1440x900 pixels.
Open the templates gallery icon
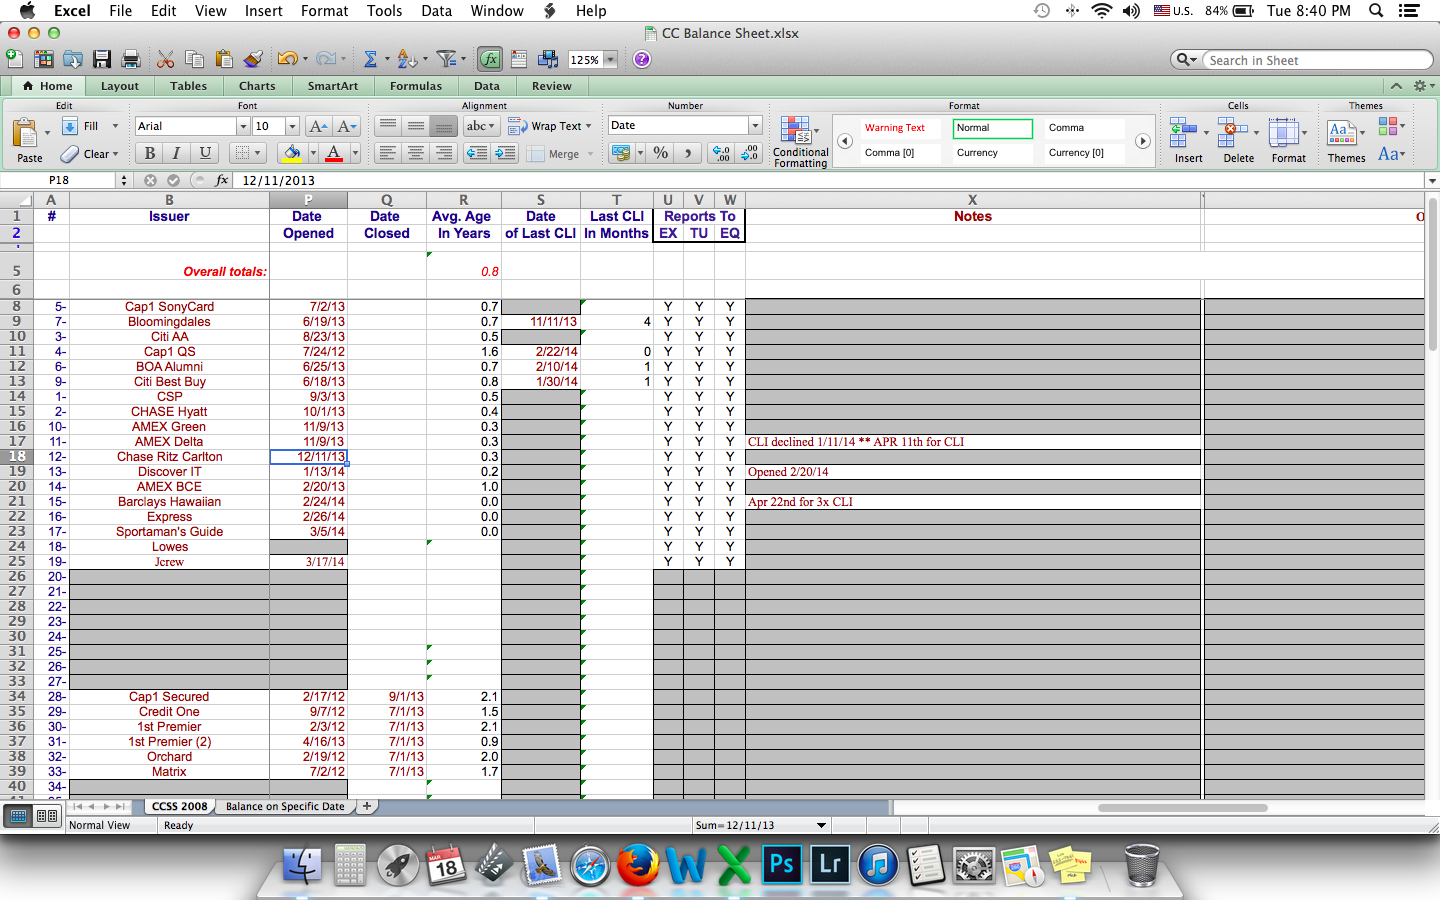click(x=44, y=59)
